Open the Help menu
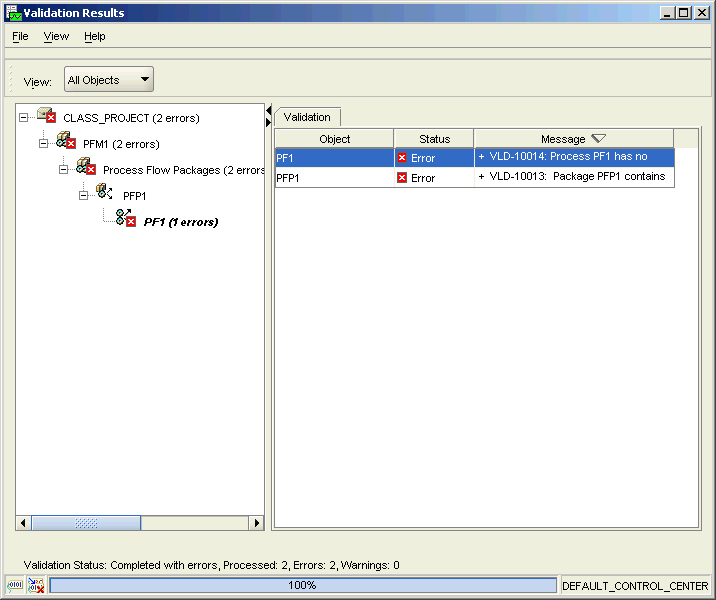This screenshot has height=600, width=716. [x=94, y=36]
